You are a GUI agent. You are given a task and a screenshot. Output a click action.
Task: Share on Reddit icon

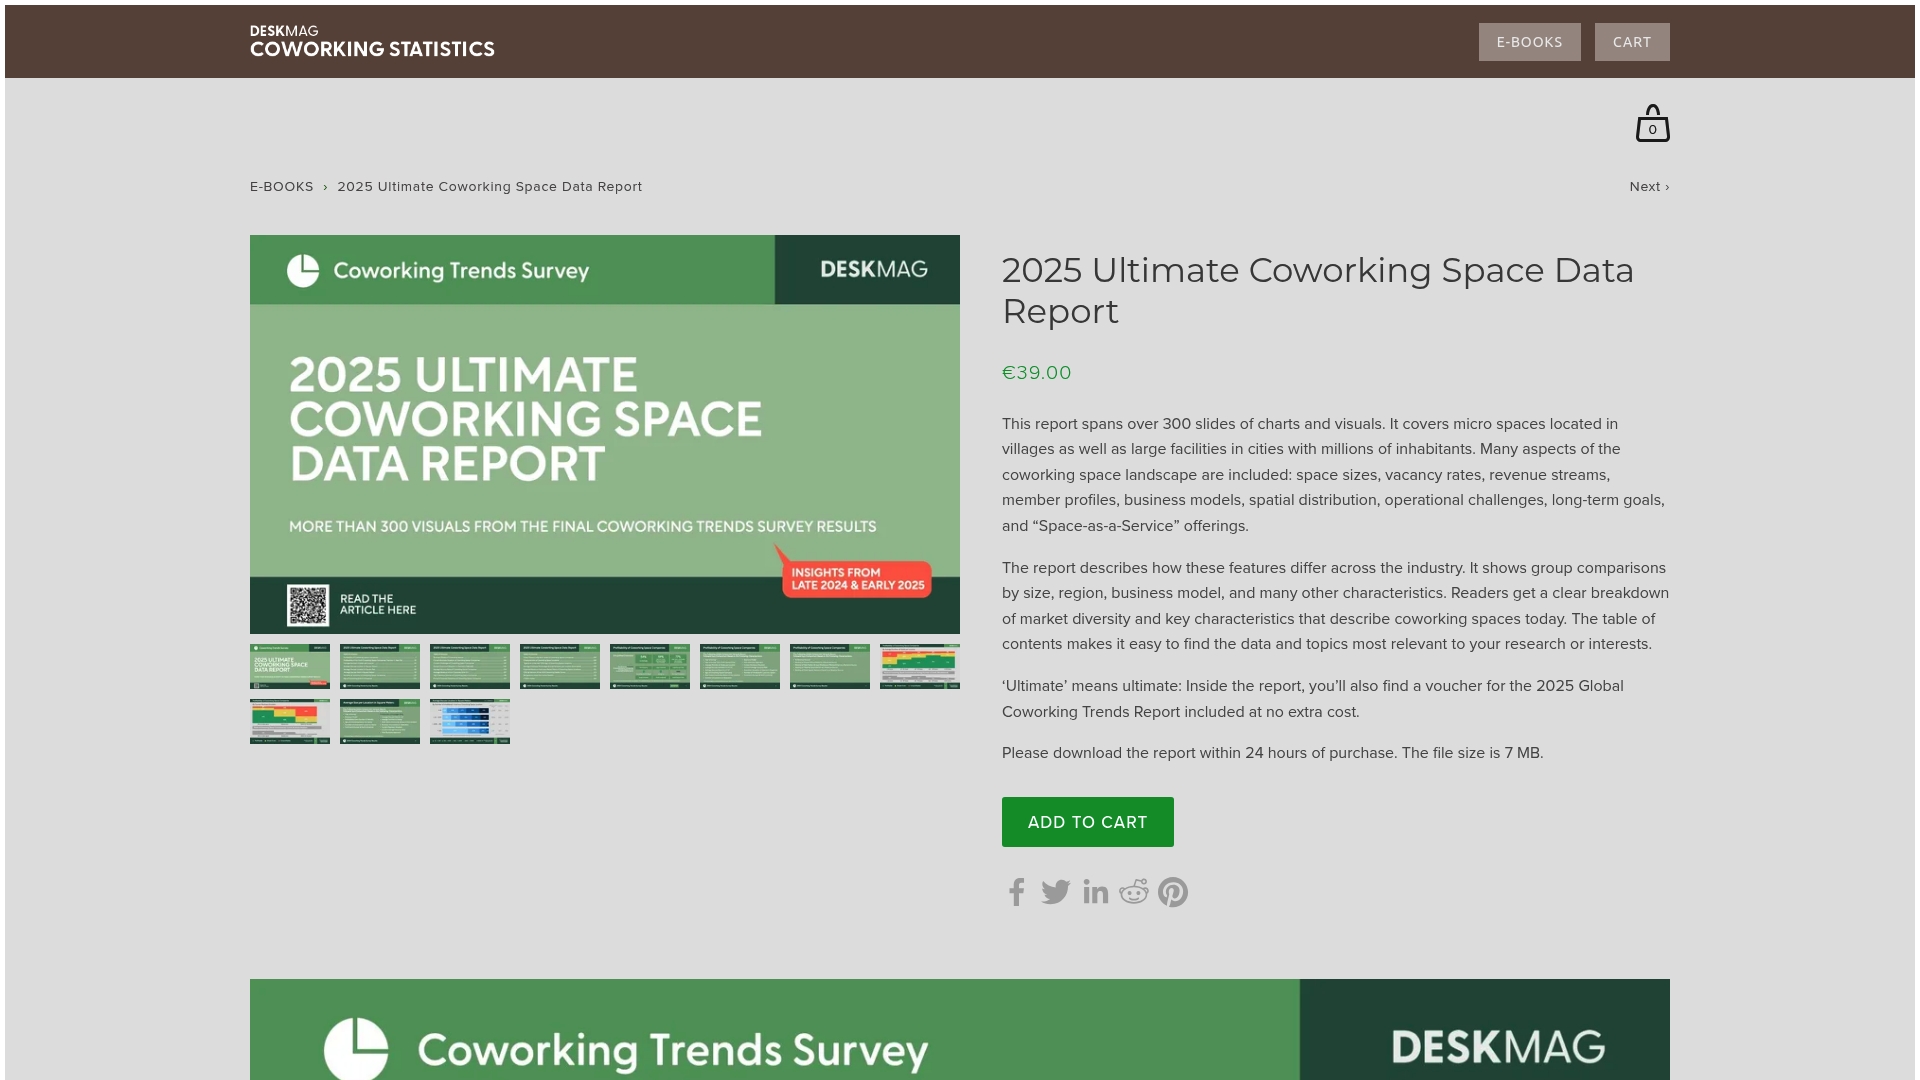[1134, 892]
